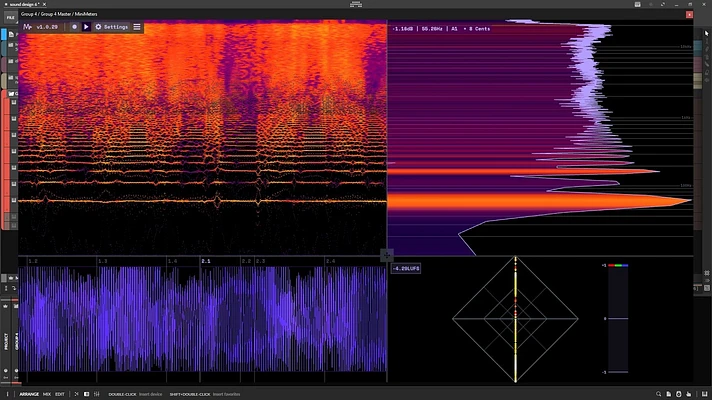Click the vertical dots icon before ARRANGE

click(7, 394)
